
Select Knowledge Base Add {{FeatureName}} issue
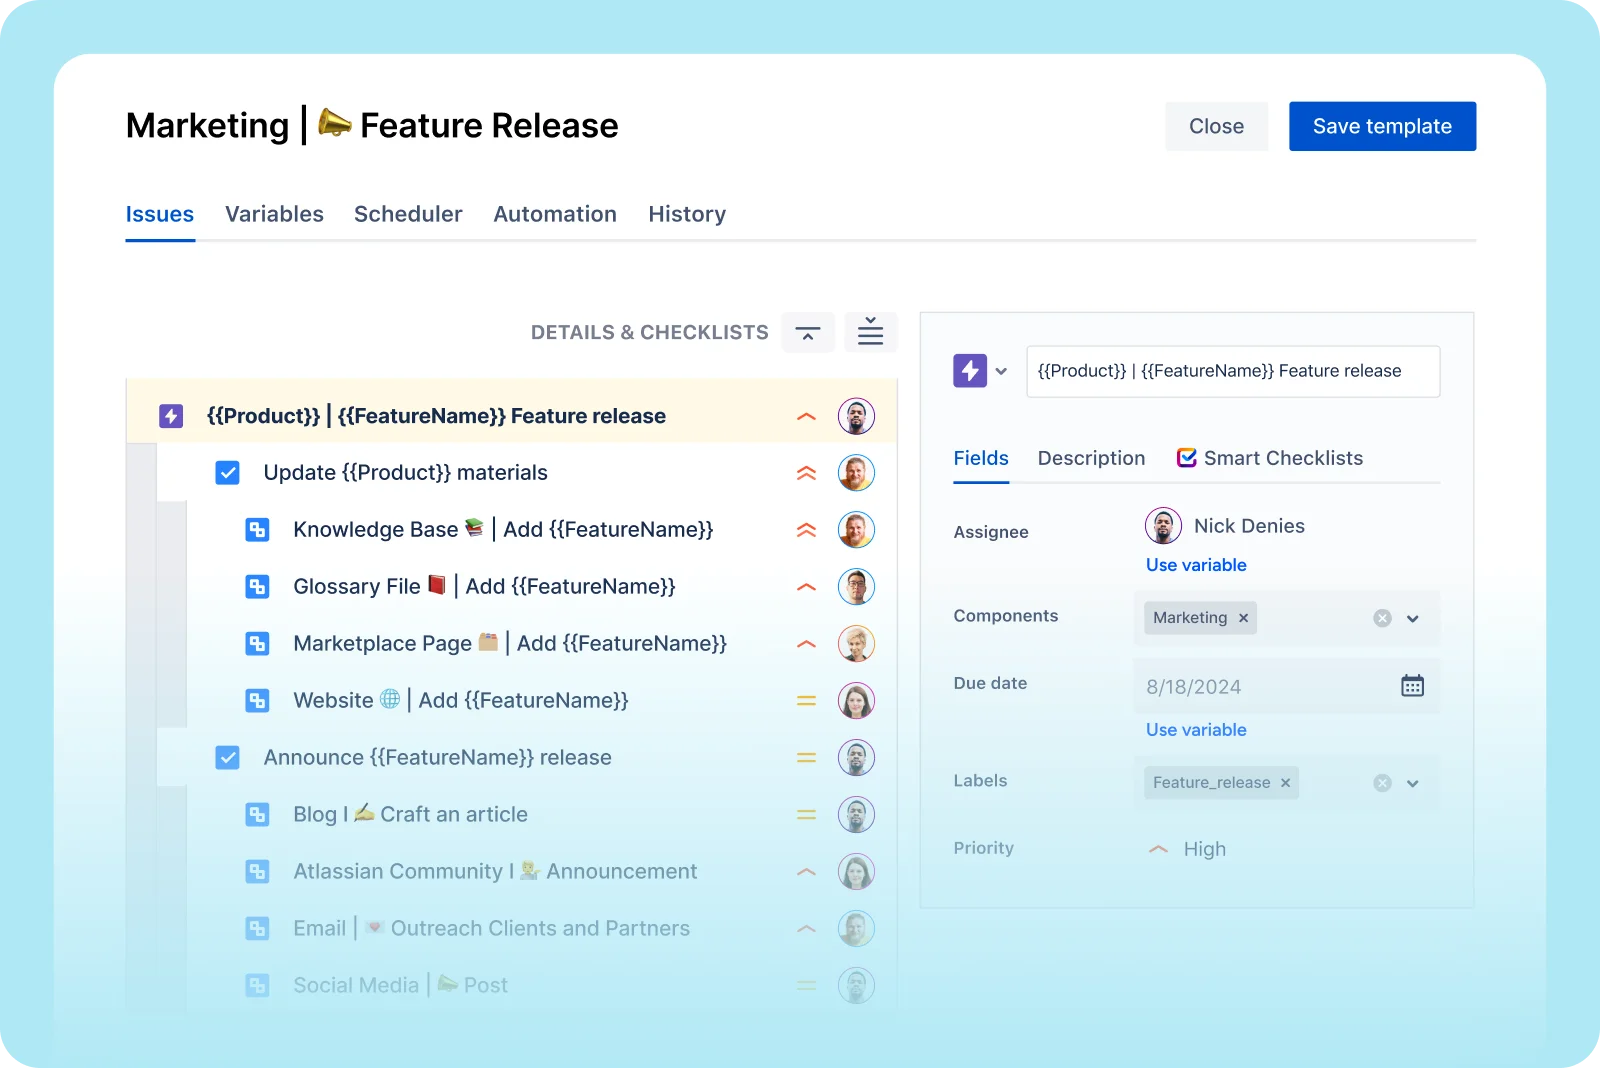542,530
